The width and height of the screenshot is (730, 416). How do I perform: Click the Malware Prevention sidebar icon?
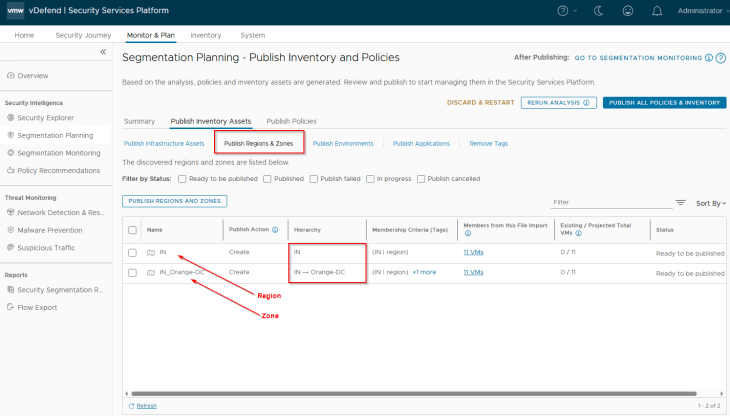(x=11, y=230)
